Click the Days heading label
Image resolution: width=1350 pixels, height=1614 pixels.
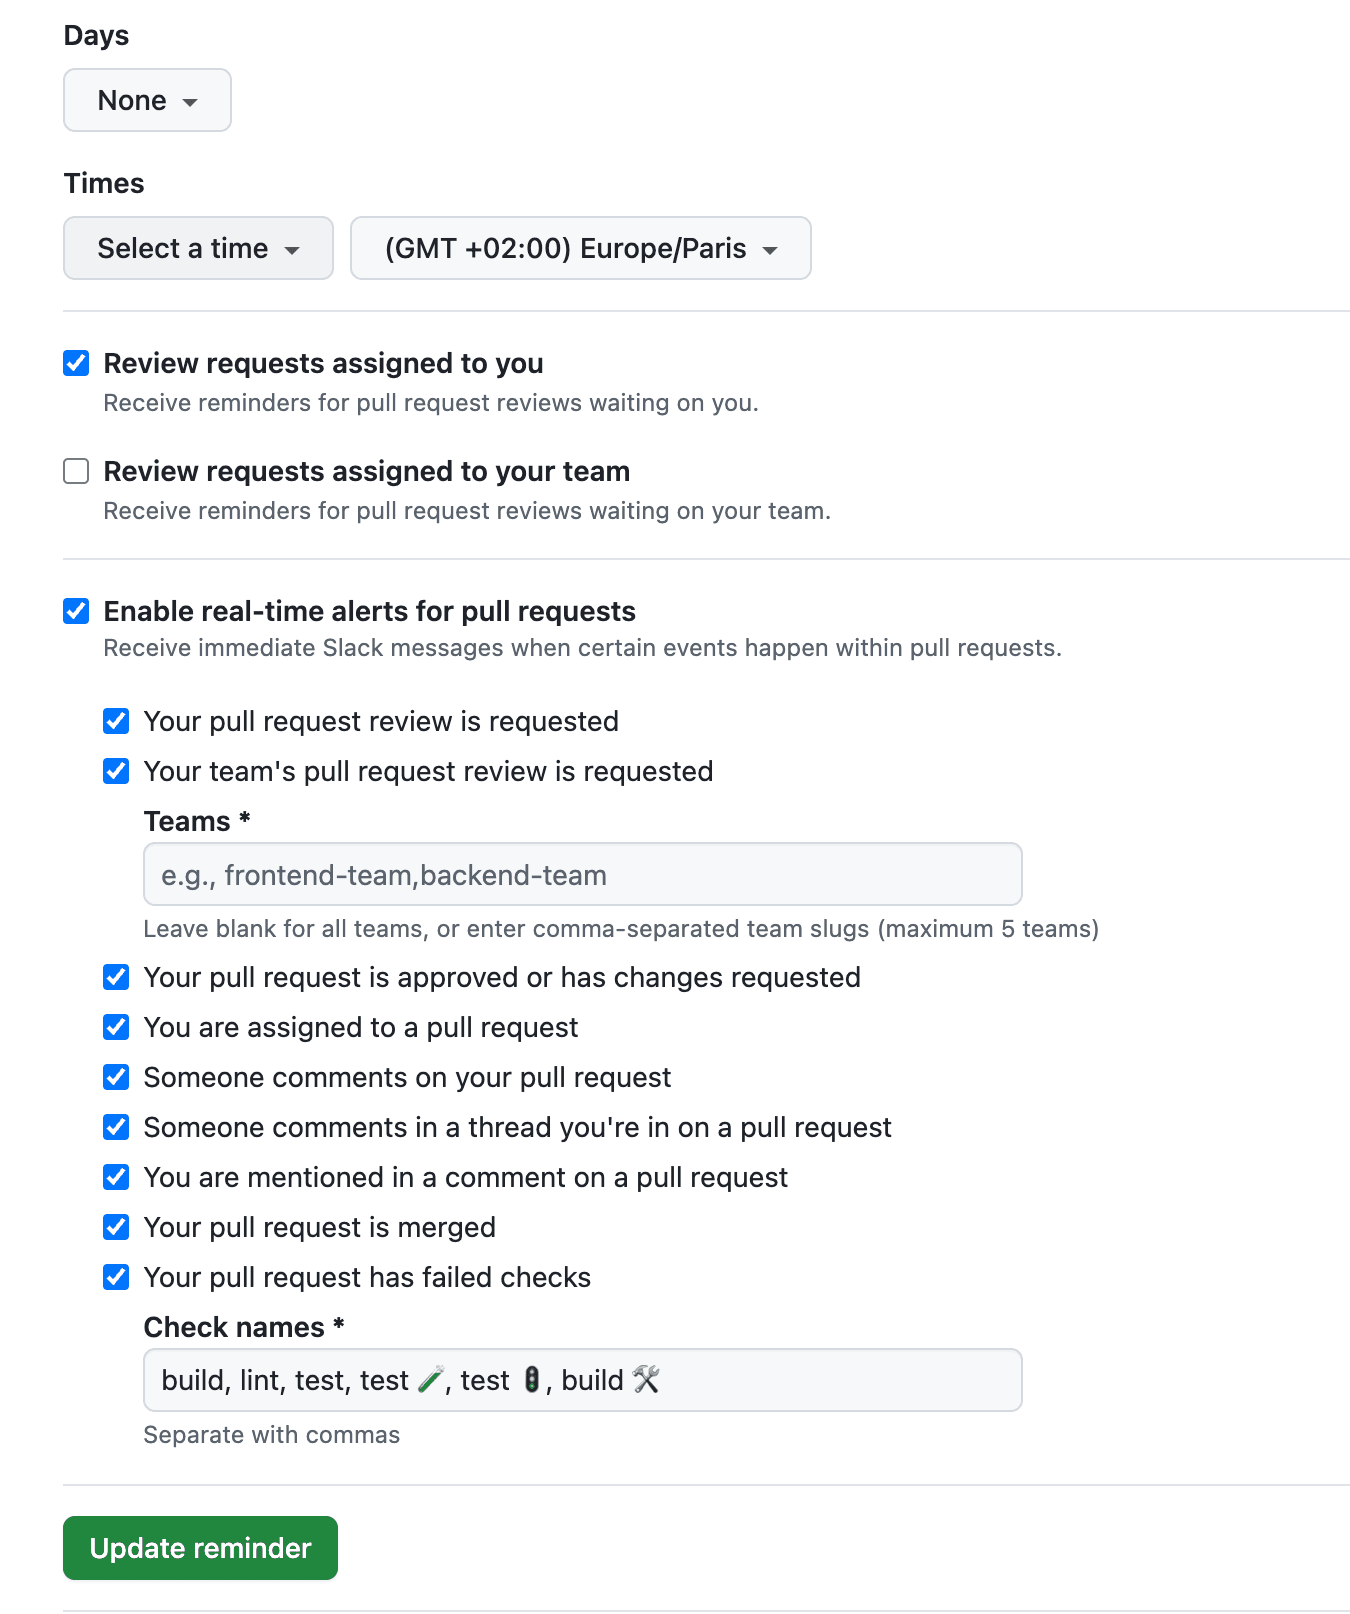(97, 35)
